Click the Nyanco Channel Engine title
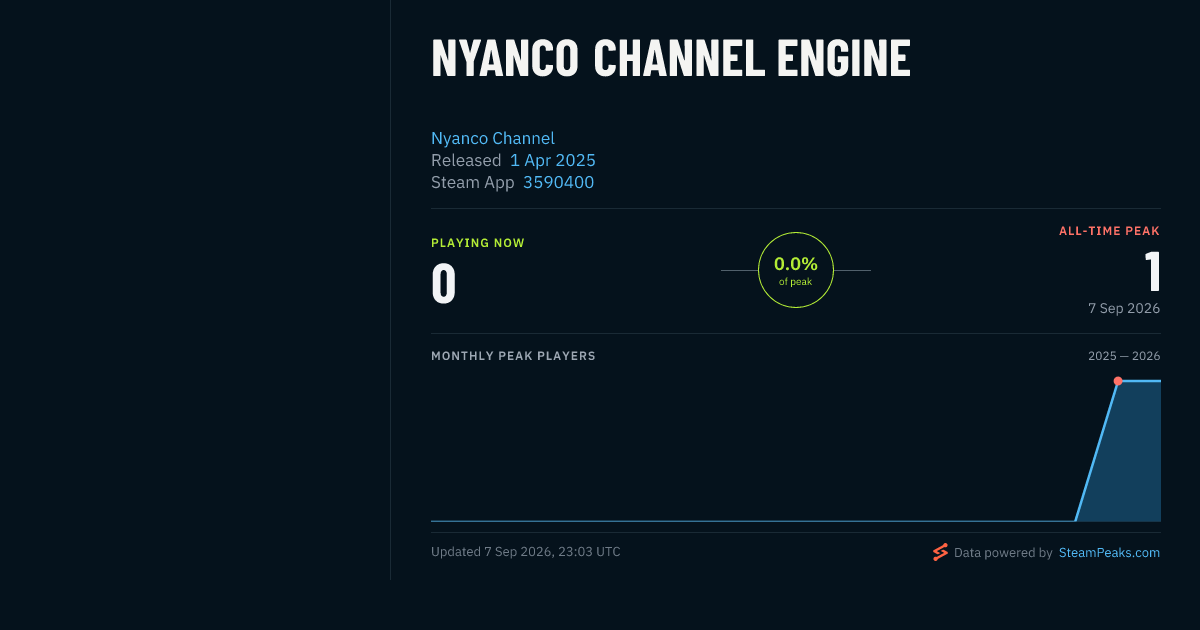This screenshot has height=630, width=1200. pyautogui.click(x=671, y=59)
